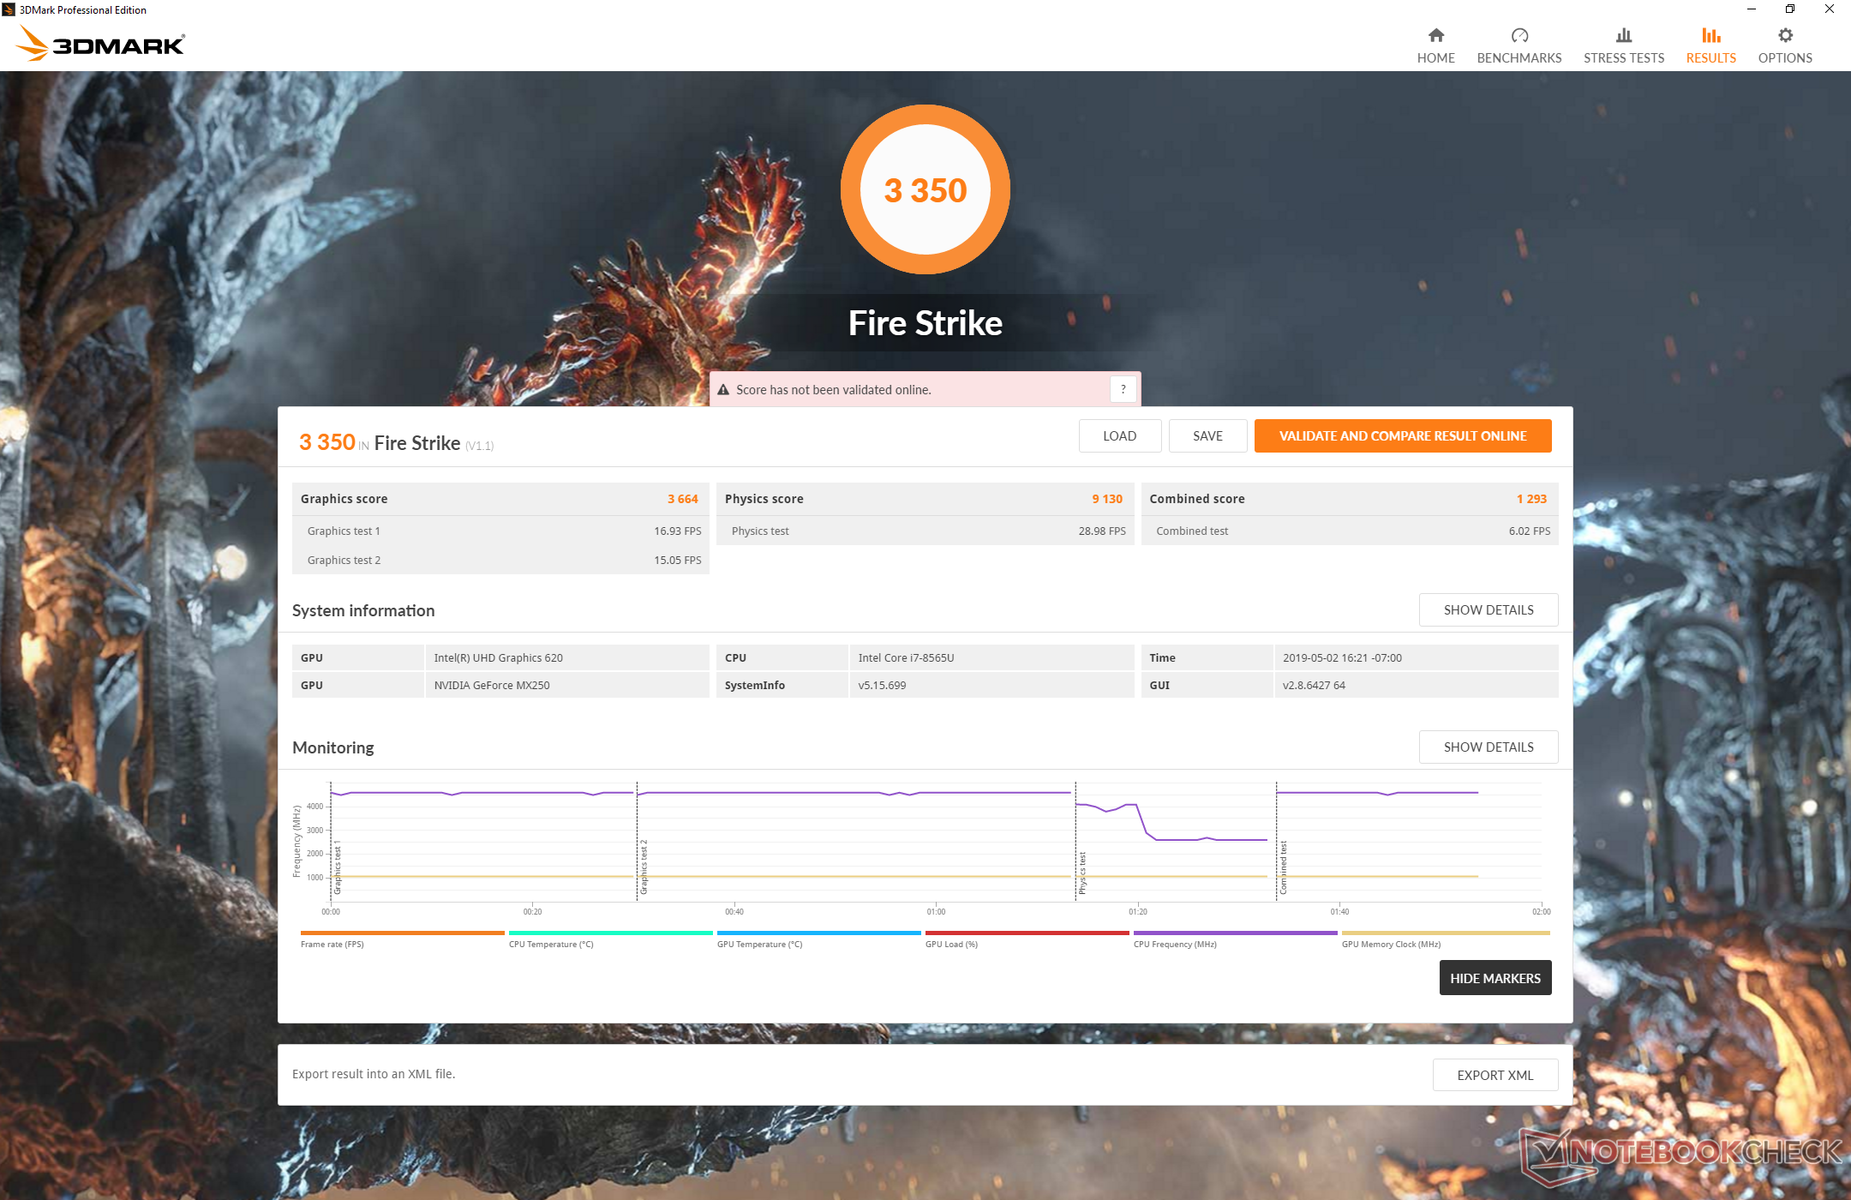This screenshot has height=1200, width=1851.
Task: Select Graphics test 2 15.05 FPS row
Action: tap(501, 560)
